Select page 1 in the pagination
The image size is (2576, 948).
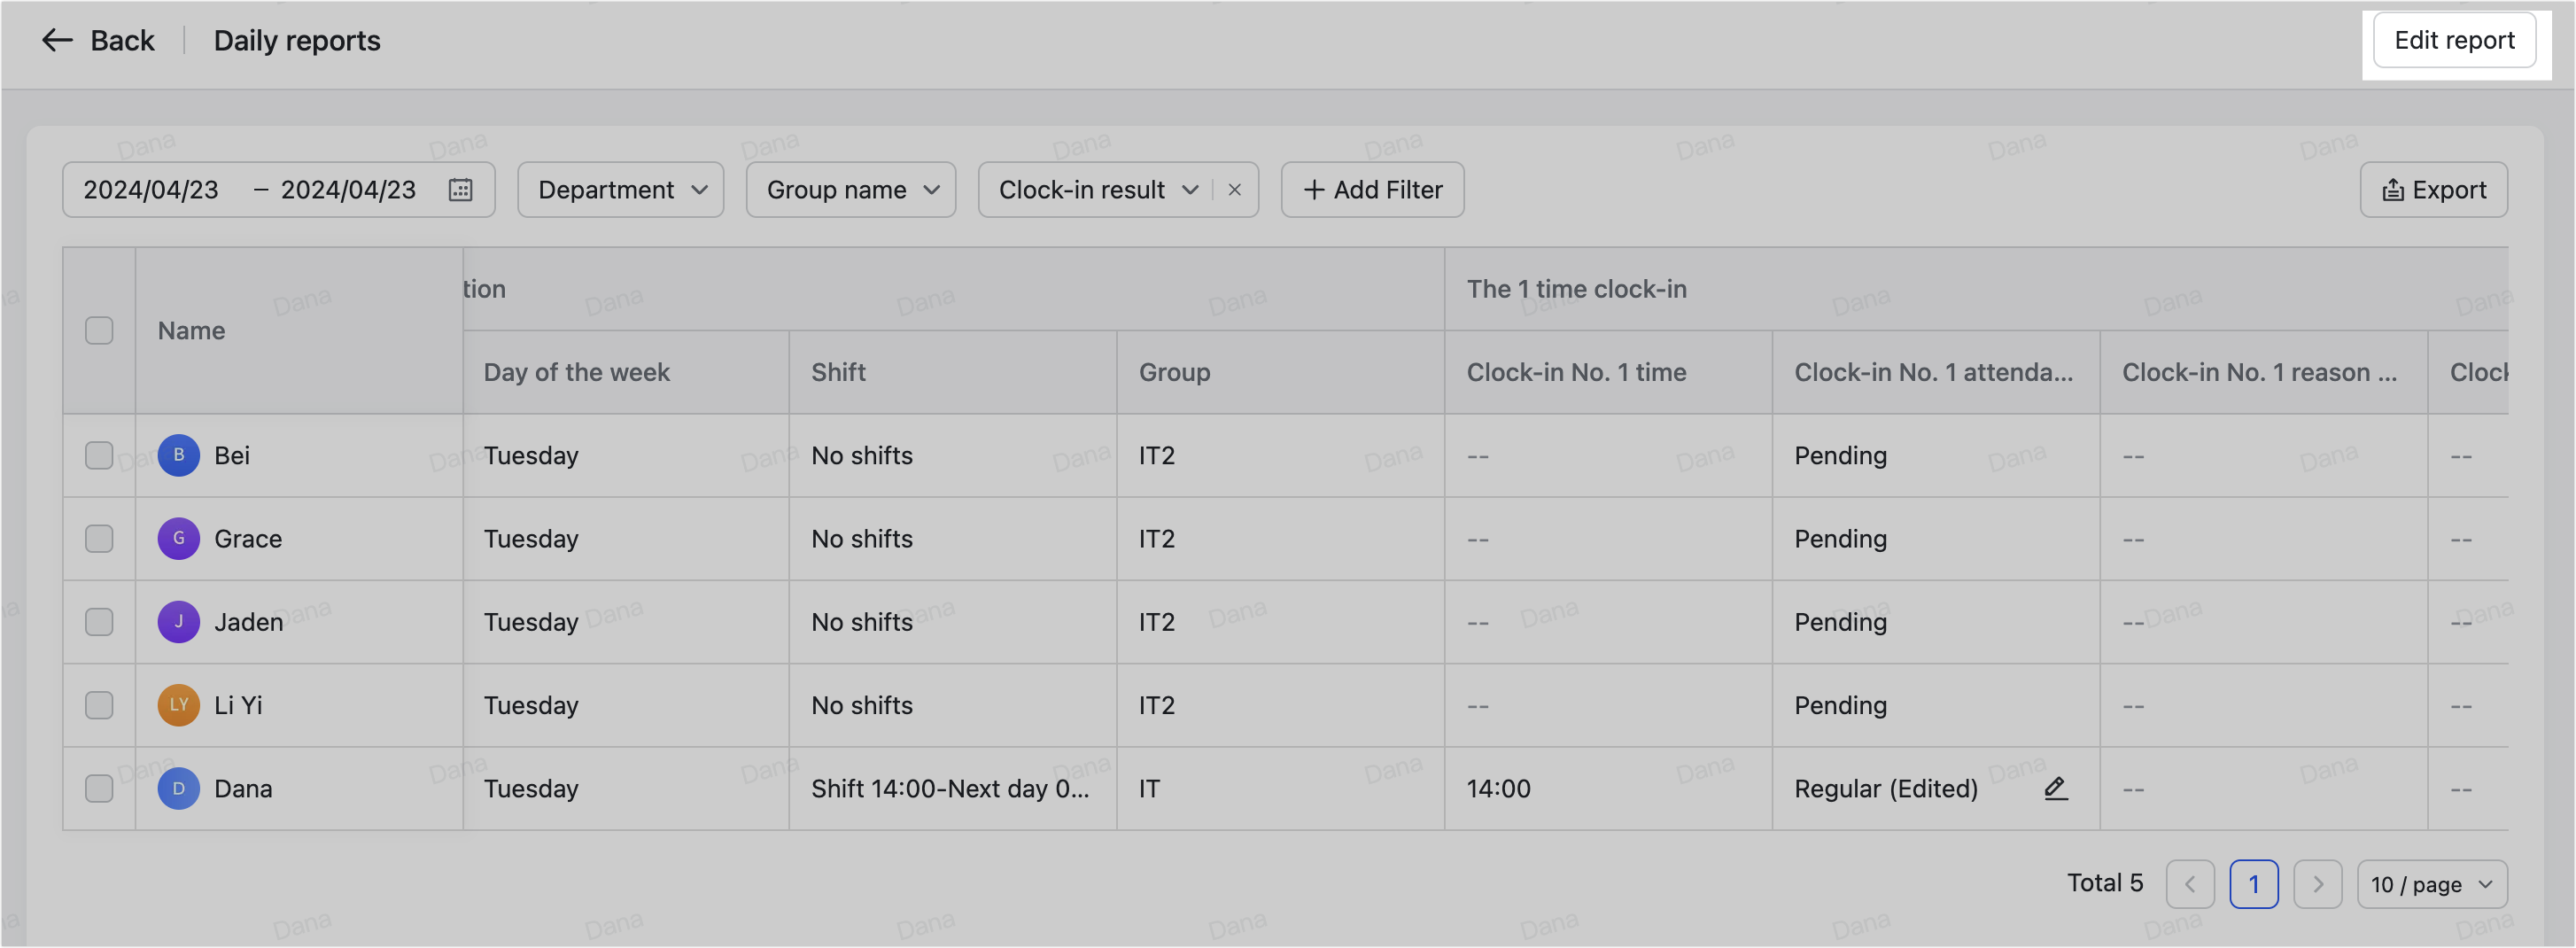click(2254, 884)
